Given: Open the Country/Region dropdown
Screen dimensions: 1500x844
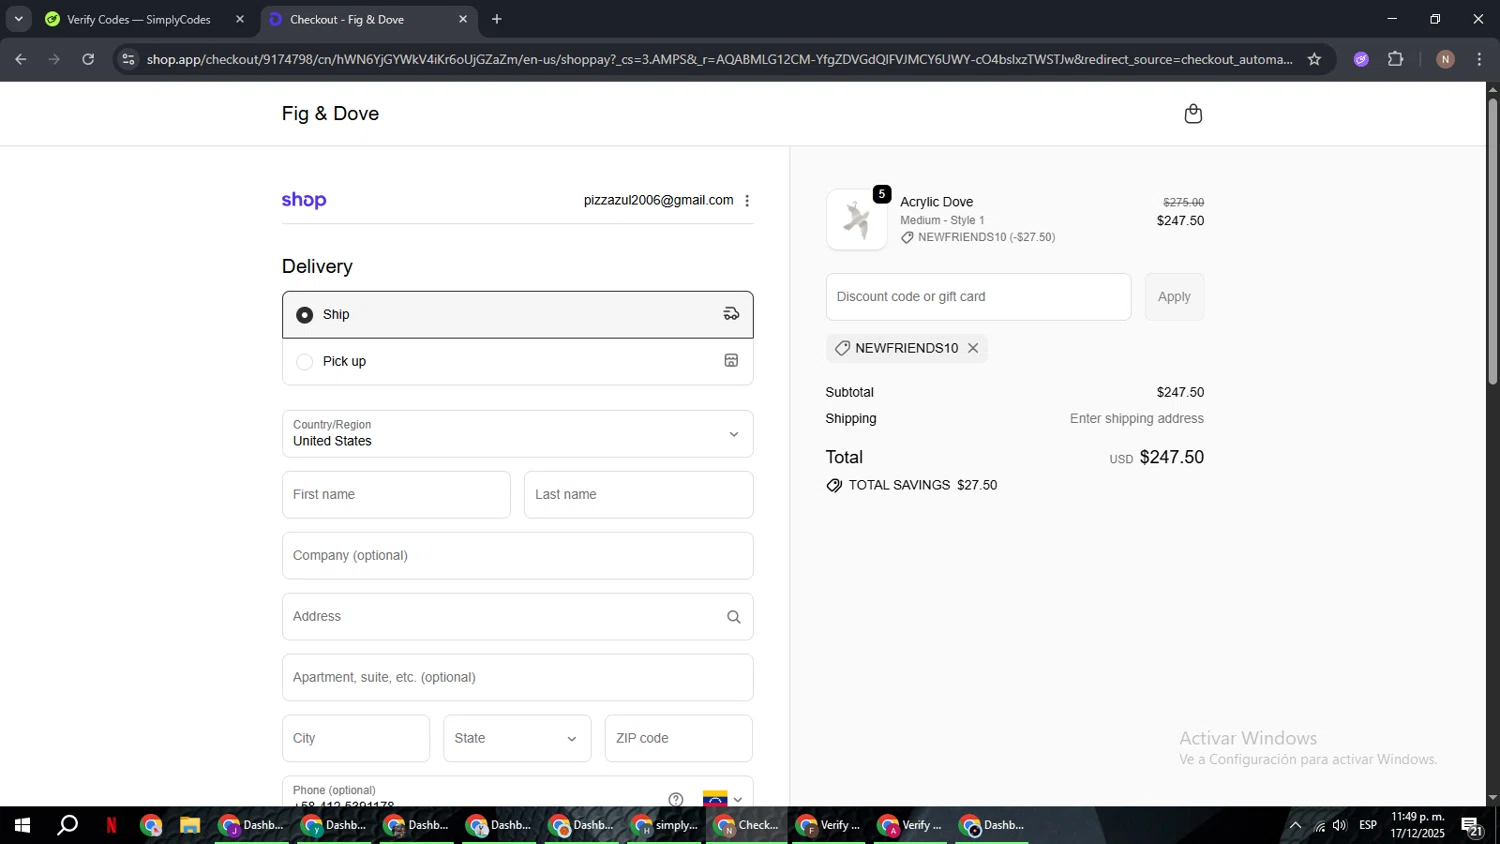Looking at the screenshot, I should [x=517, y=434].
